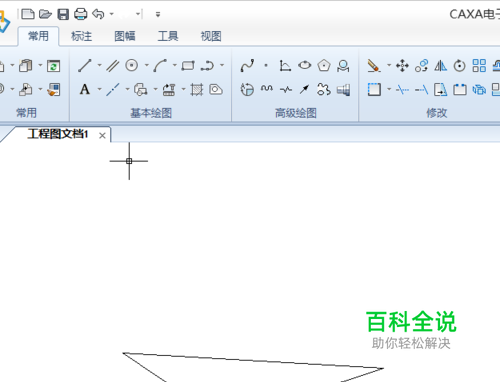Viewport: 500px width, 382px height.
Task: Select the Hatch fill tool
Action: coord(197,89)
